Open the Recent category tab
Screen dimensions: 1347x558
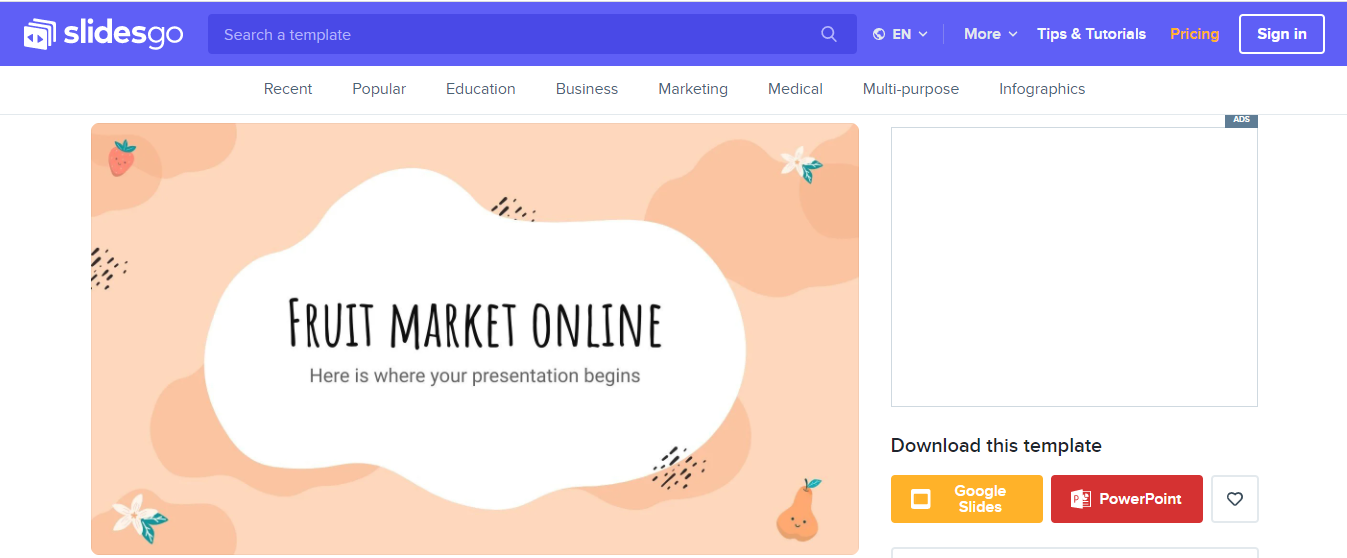click(288, 89)
